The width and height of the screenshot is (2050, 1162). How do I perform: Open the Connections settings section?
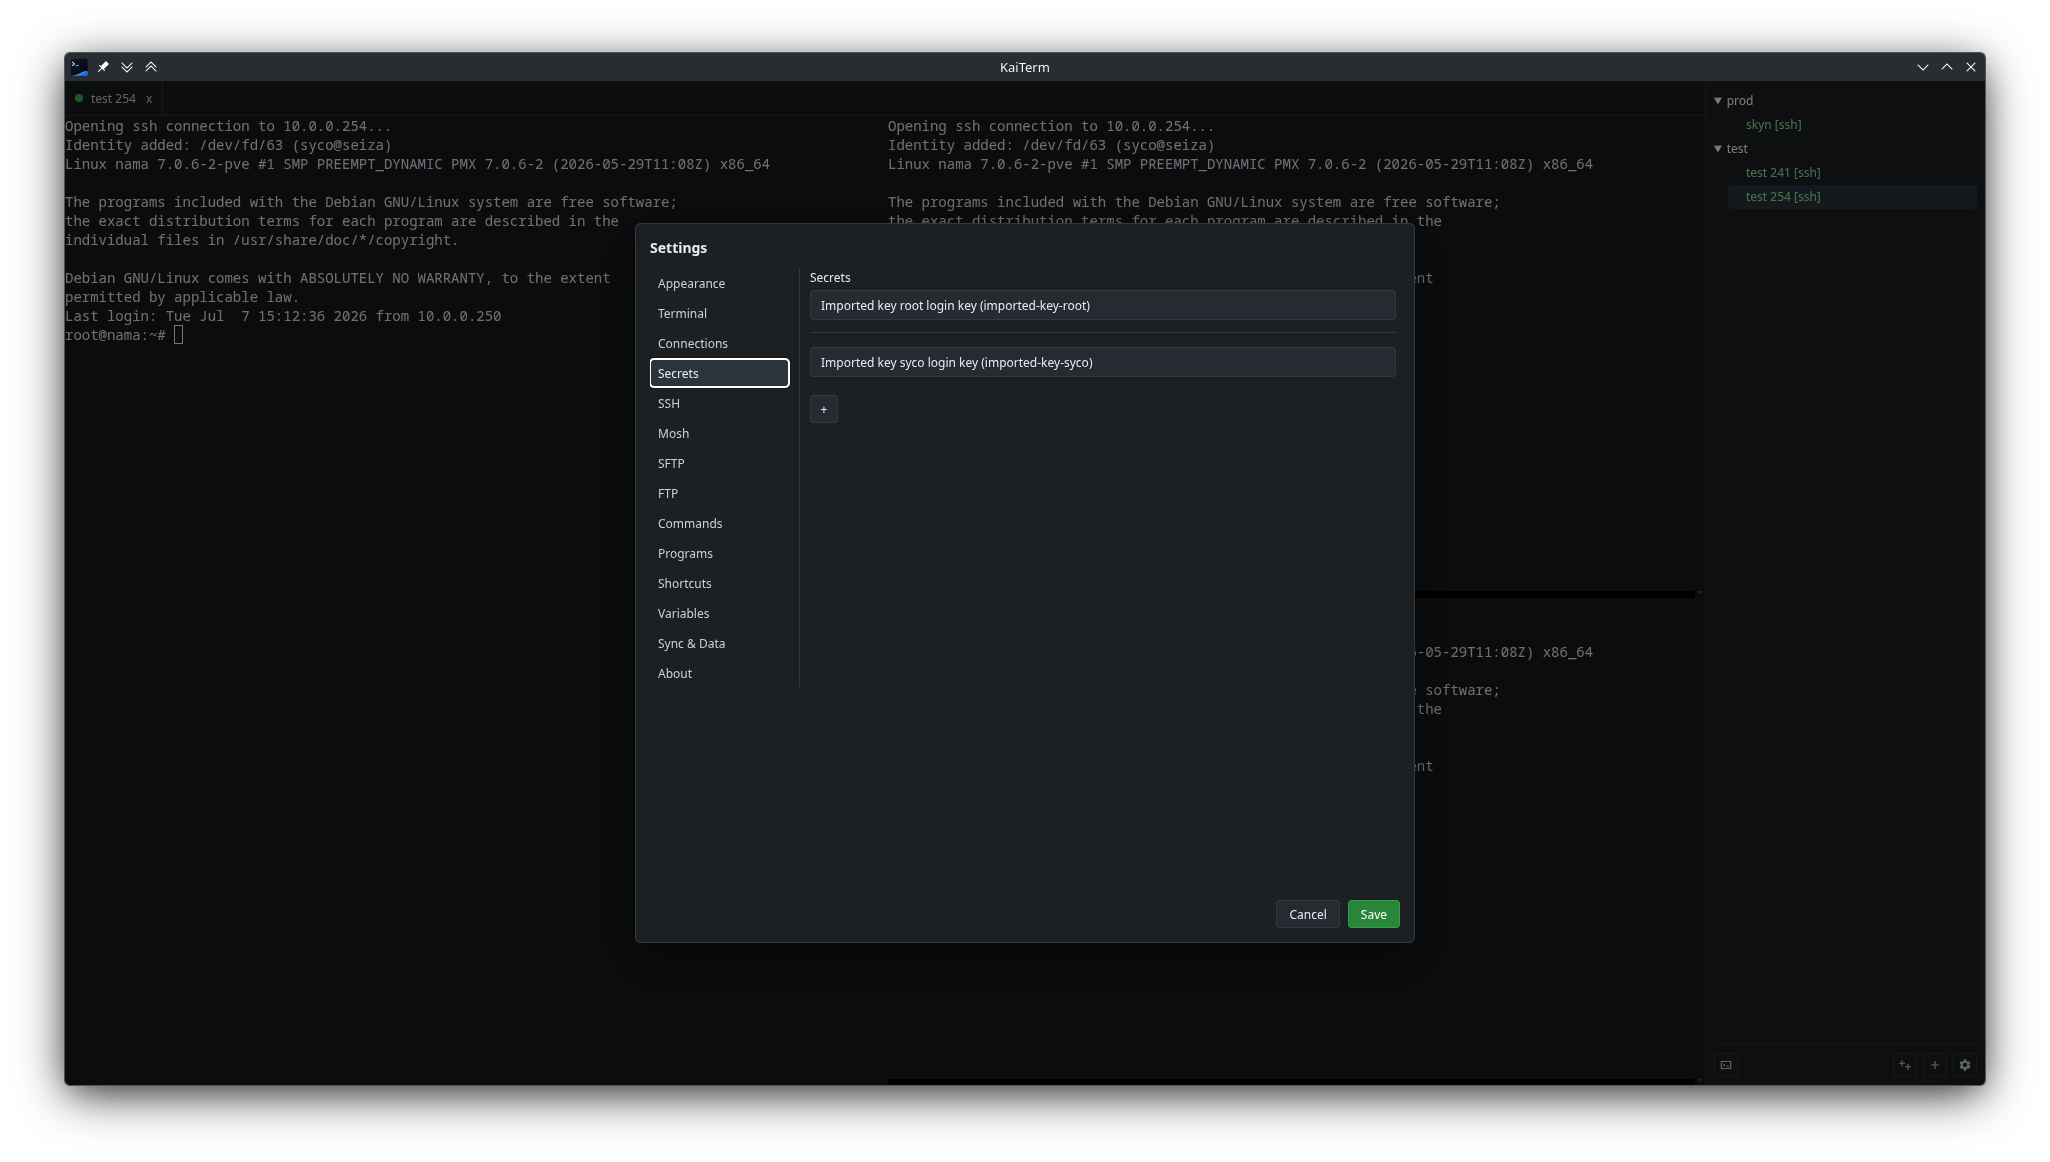pyautogui.click(x=719, y=344)
